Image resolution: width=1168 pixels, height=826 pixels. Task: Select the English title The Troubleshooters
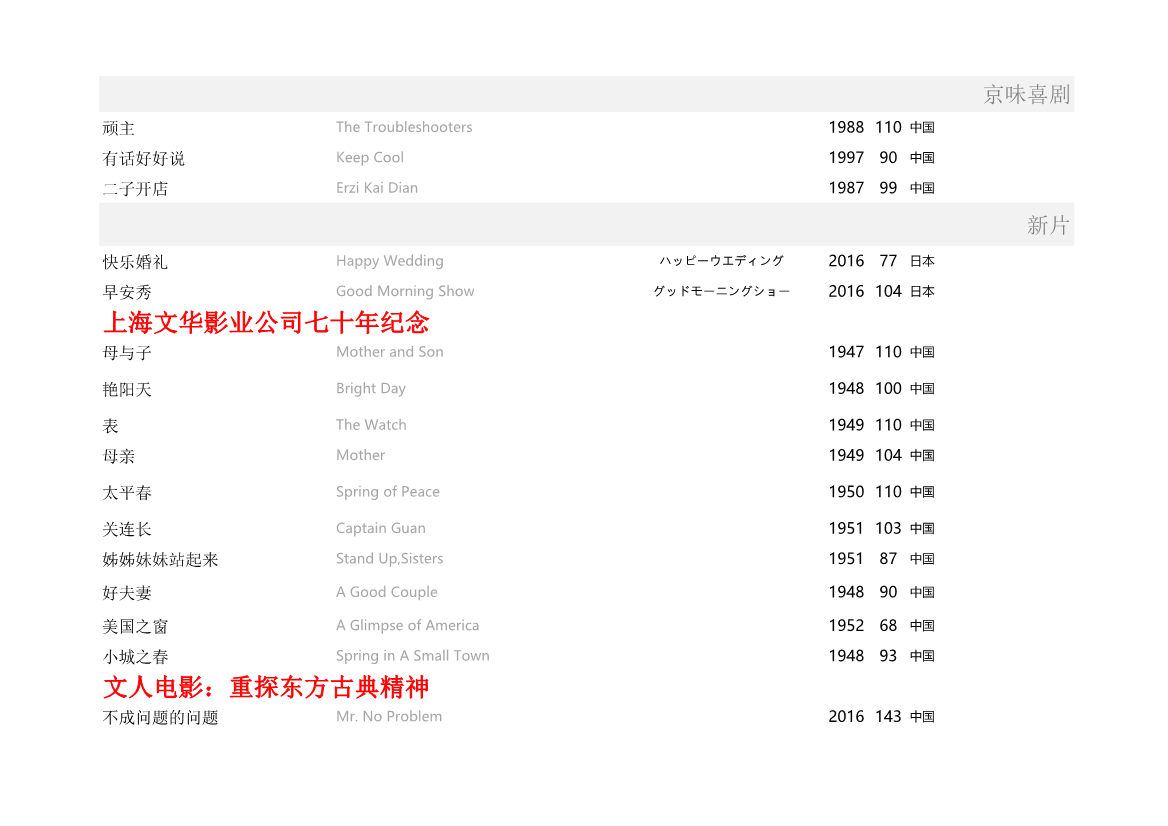pos(404,127)
